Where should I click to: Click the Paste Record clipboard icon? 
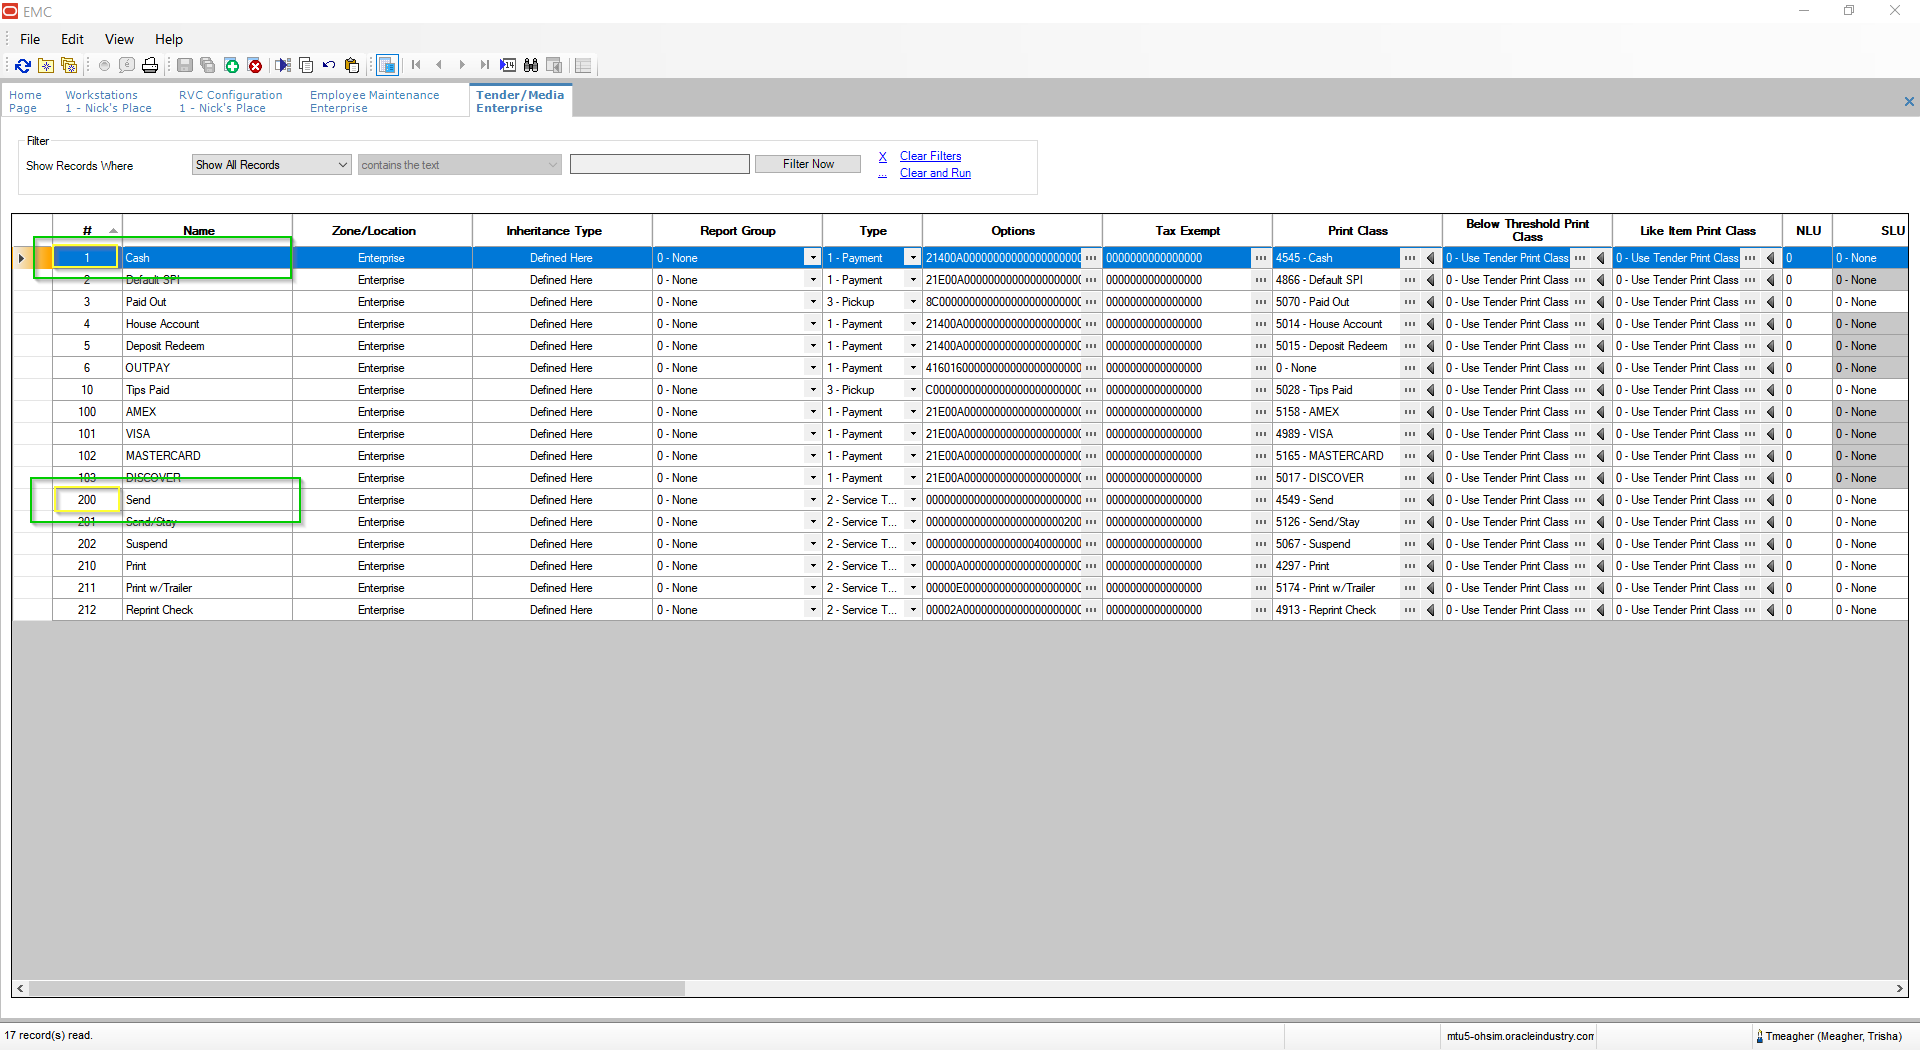point(352,65)
